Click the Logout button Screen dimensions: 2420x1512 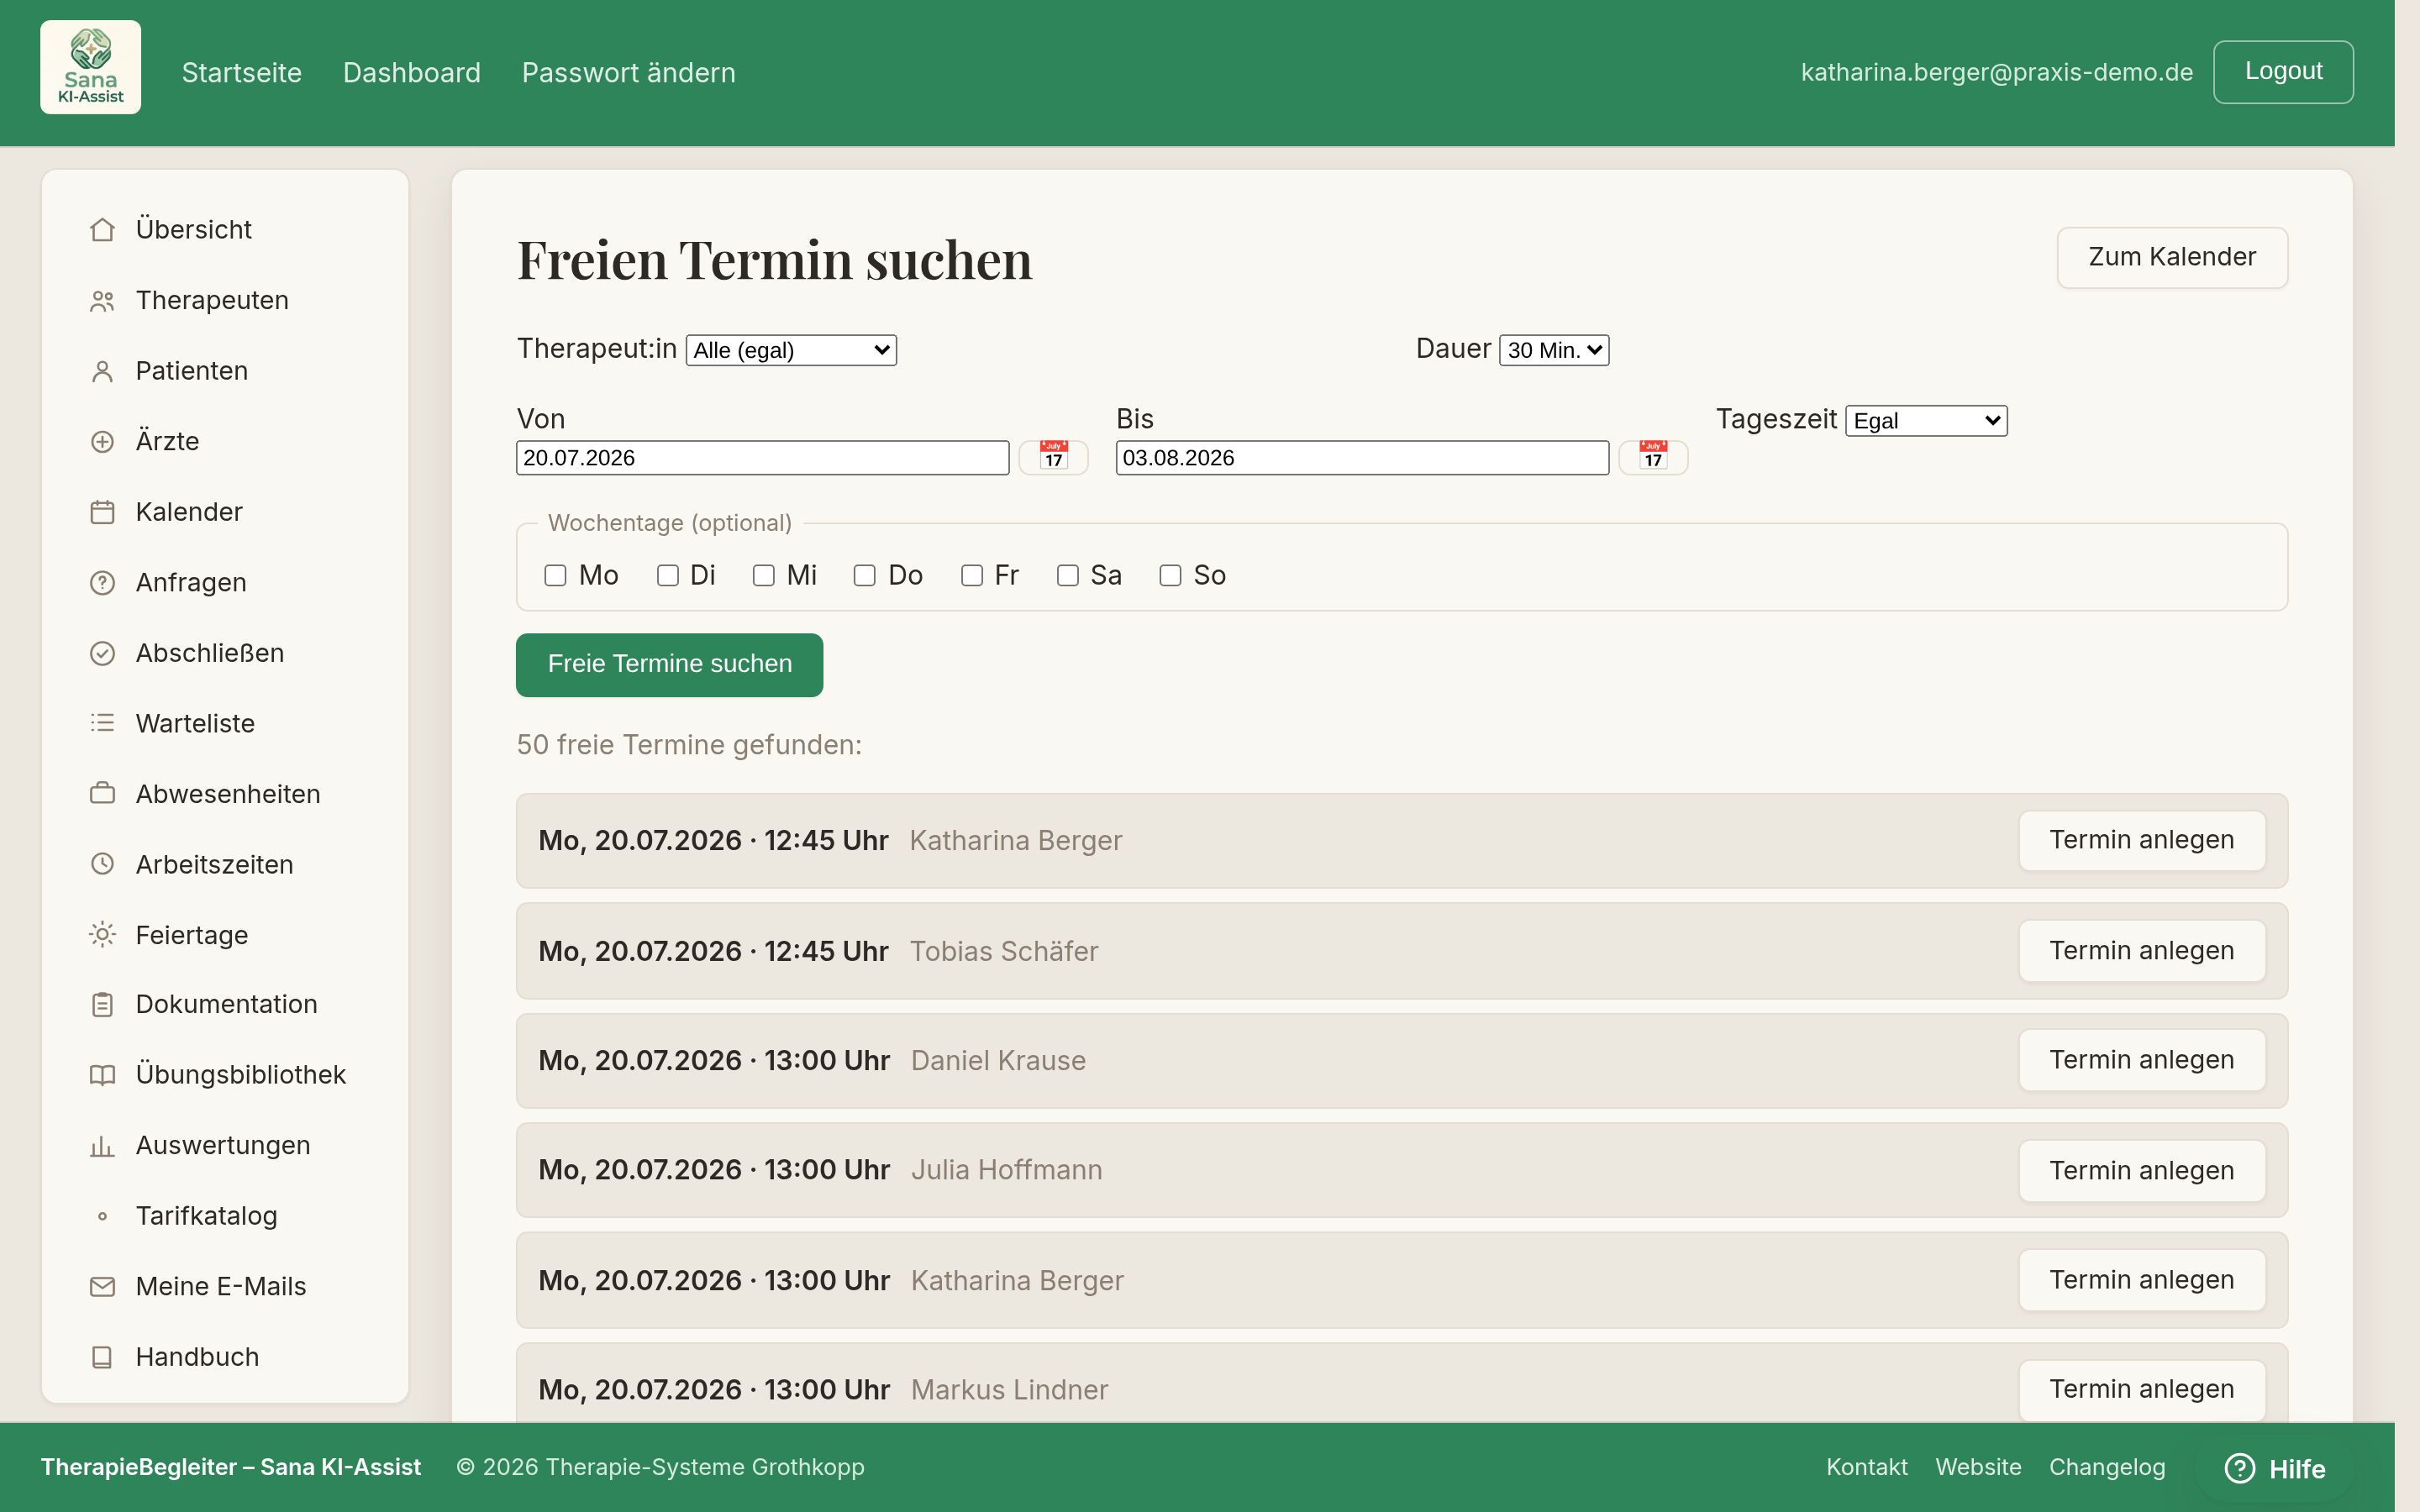coord(2283,72)
